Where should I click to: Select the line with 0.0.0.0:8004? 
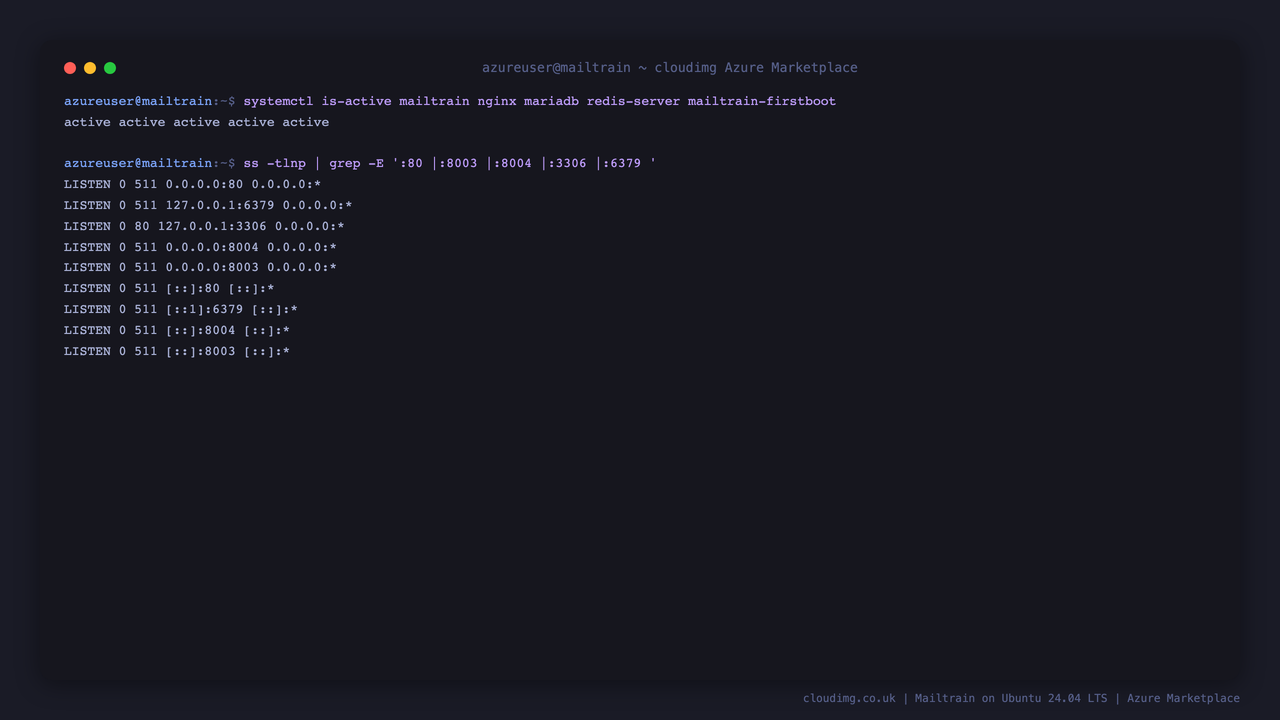(200, 247)
